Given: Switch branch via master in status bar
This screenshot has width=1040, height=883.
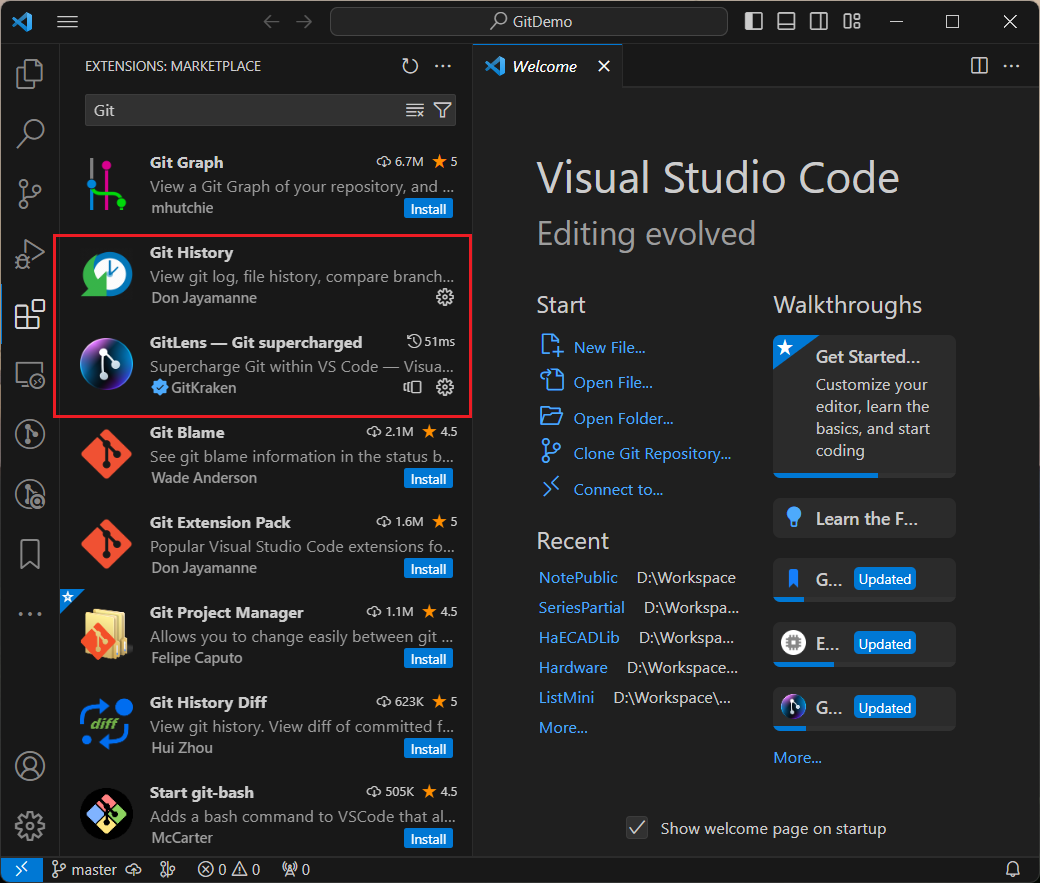Looking at the screenshot, I should pyautogui.click(x=84, y=870).
